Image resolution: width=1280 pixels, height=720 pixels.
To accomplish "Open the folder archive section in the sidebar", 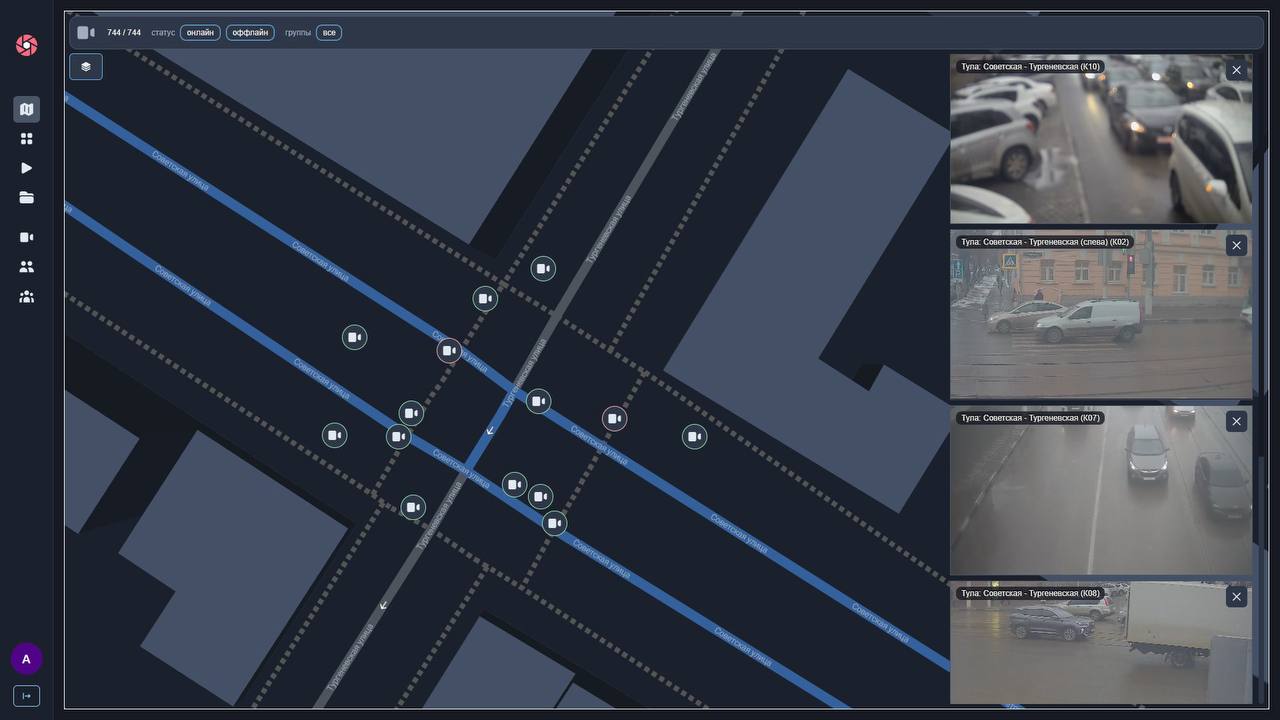I will 27,198.
